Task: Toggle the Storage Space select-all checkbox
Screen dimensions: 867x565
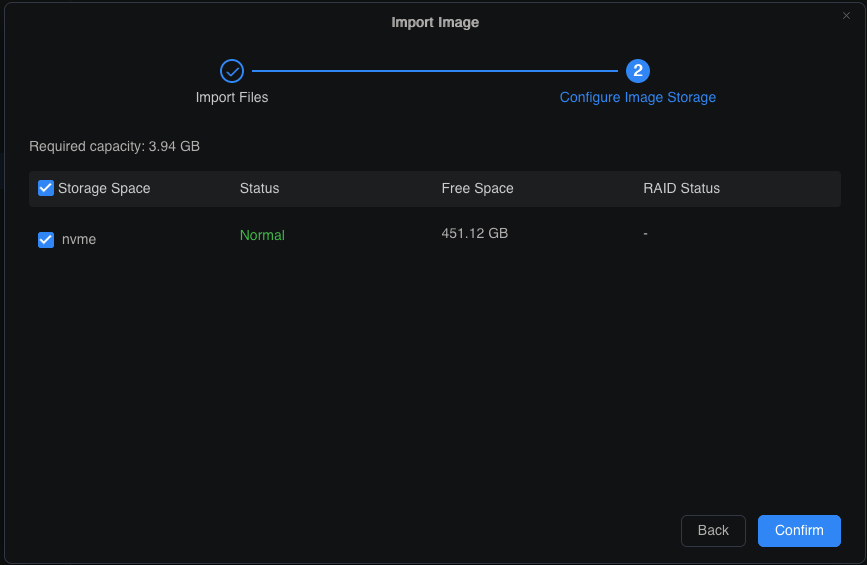Action: [x=46, y=188]
